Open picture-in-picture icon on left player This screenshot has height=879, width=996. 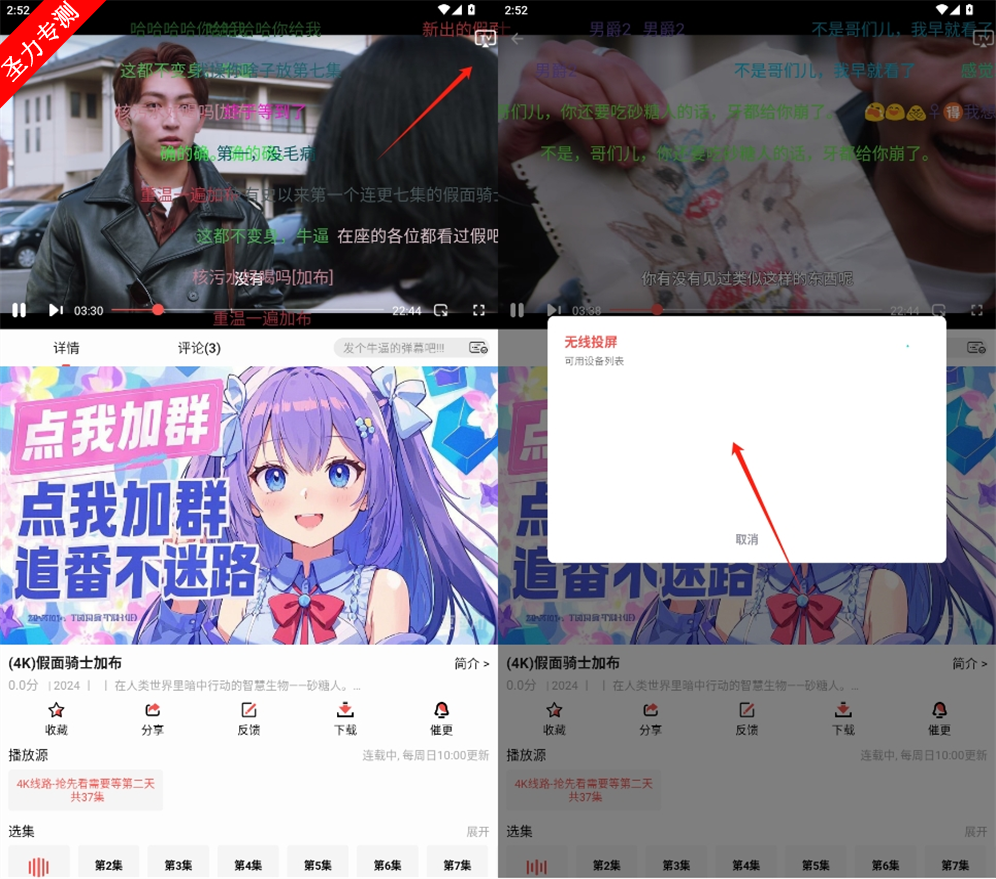[x=441, y=310]
